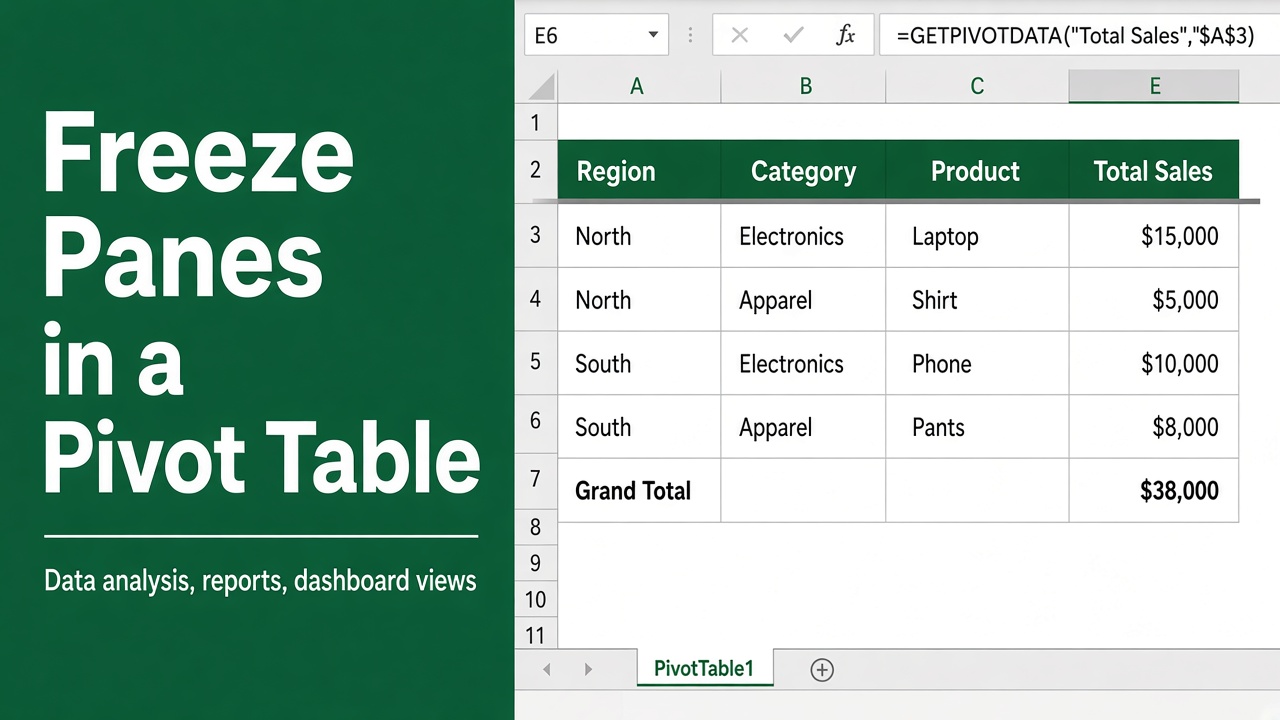Select the Apparel cell in row 4
Viewport: 1280px width, 720px height.
(x=803, y=299)
